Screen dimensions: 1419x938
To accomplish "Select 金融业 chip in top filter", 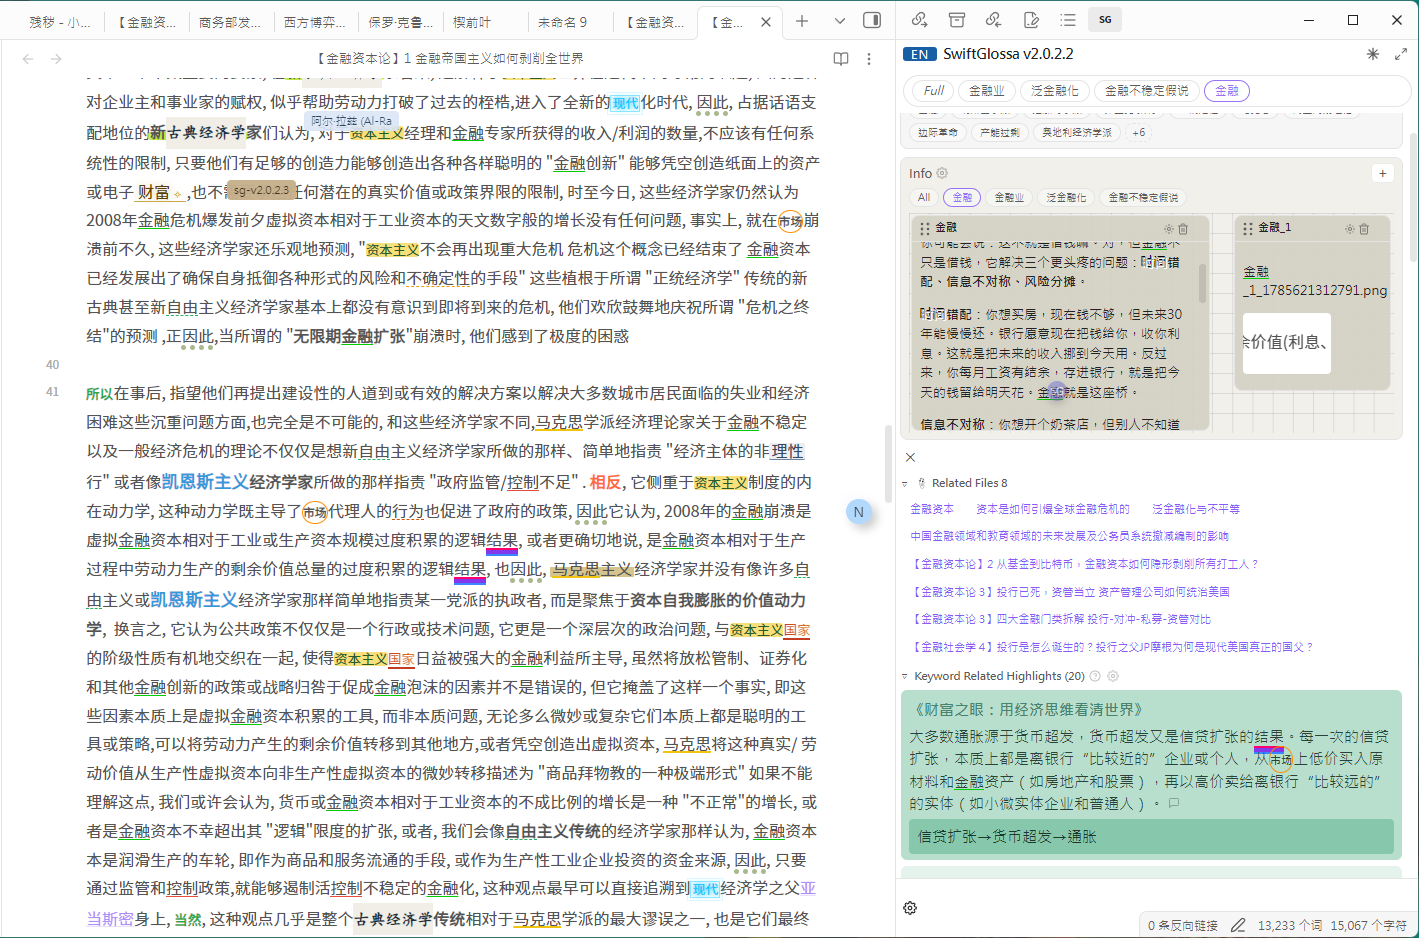I will click(987, 90).
